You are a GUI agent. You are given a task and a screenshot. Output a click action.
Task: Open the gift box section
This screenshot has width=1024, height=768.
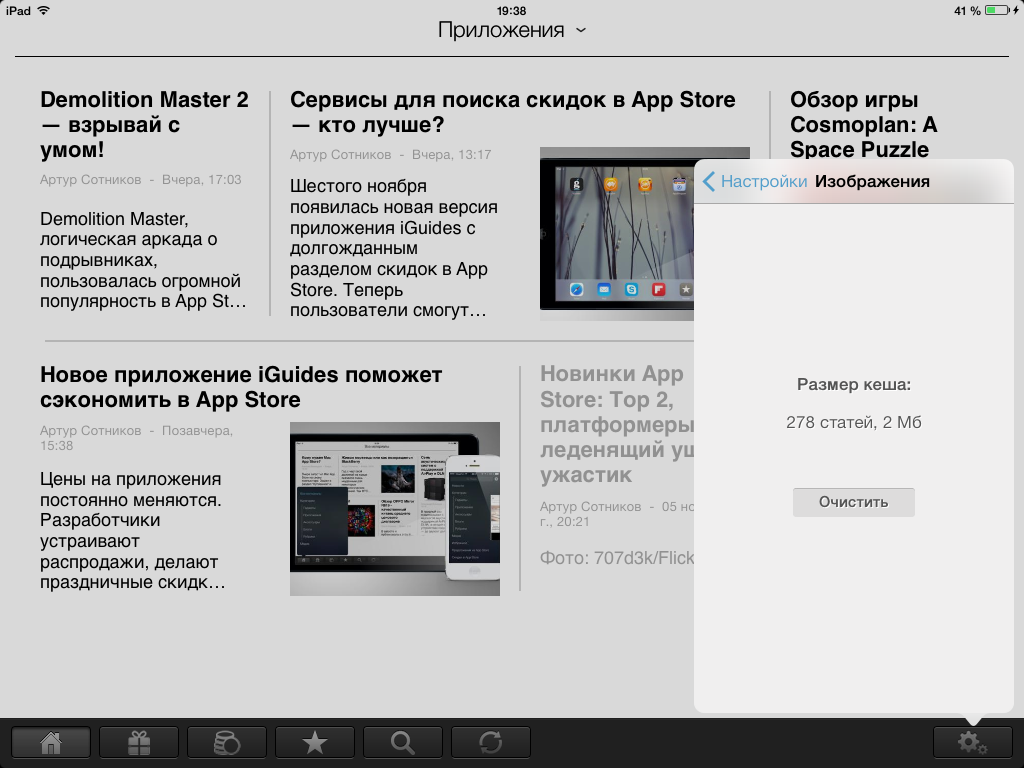pos(139,742)
